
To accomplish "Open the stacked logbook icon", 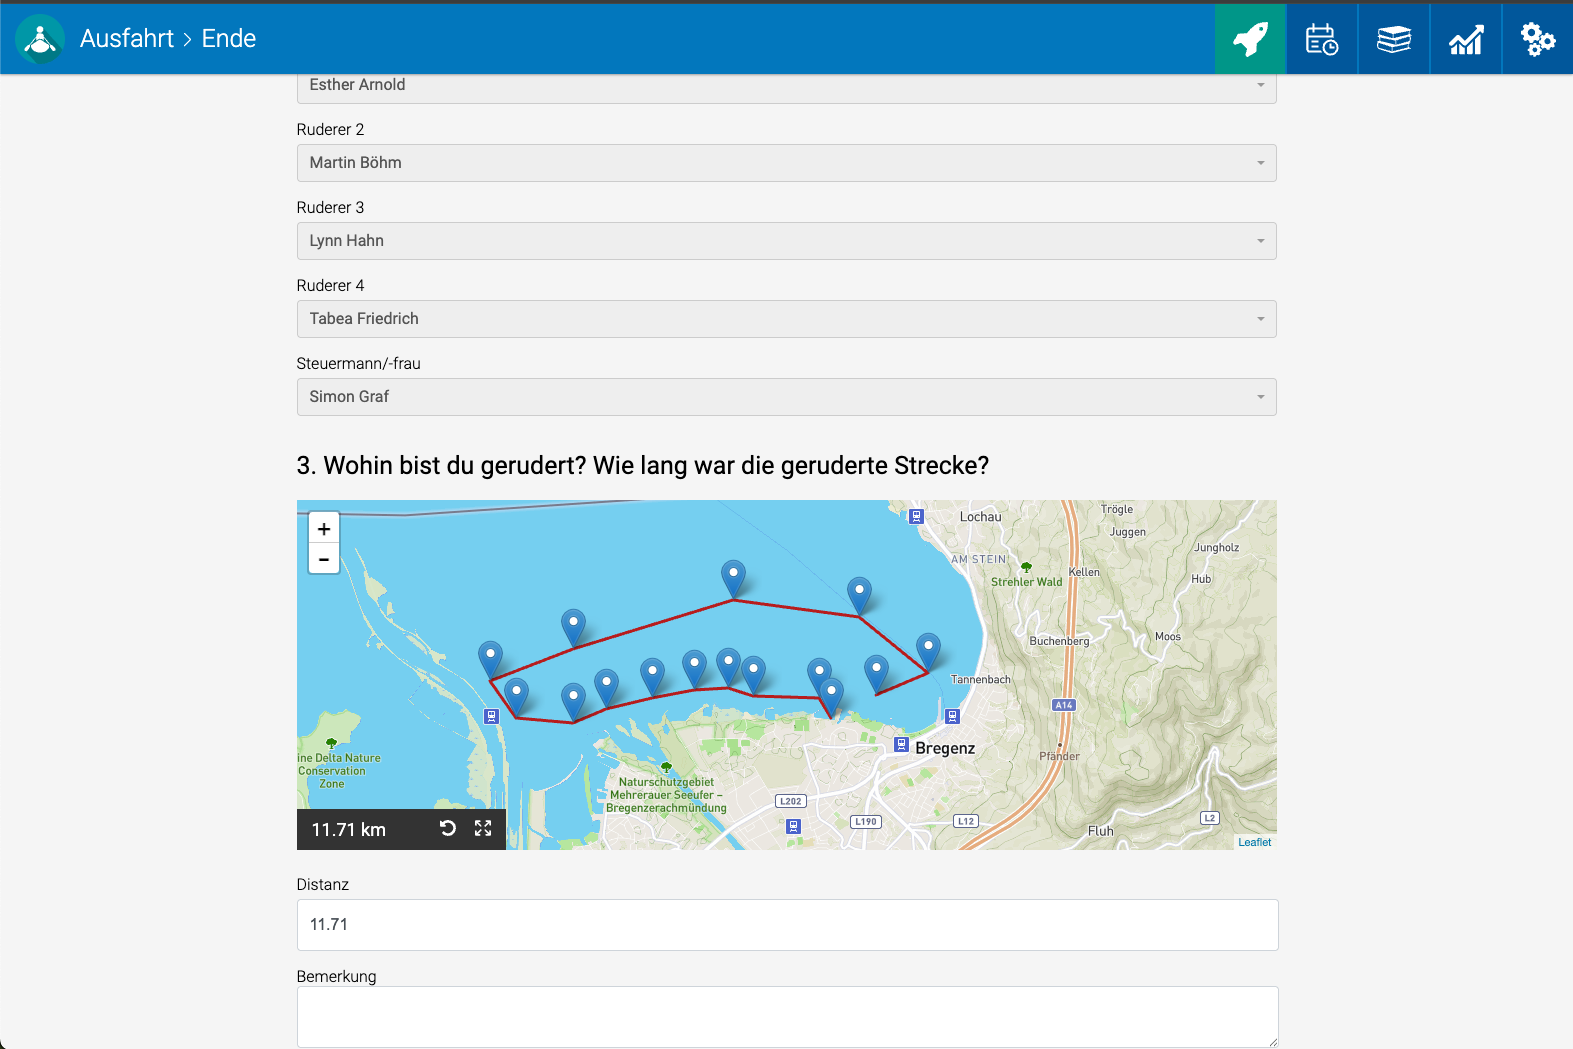I will (x=1393, y=39).
